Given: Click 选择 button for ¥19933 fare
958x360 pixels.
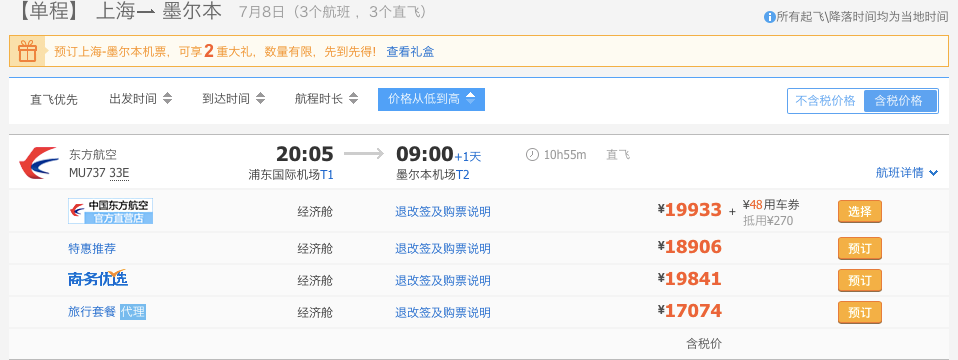Looking at the screenshot, I should (860, 211).
